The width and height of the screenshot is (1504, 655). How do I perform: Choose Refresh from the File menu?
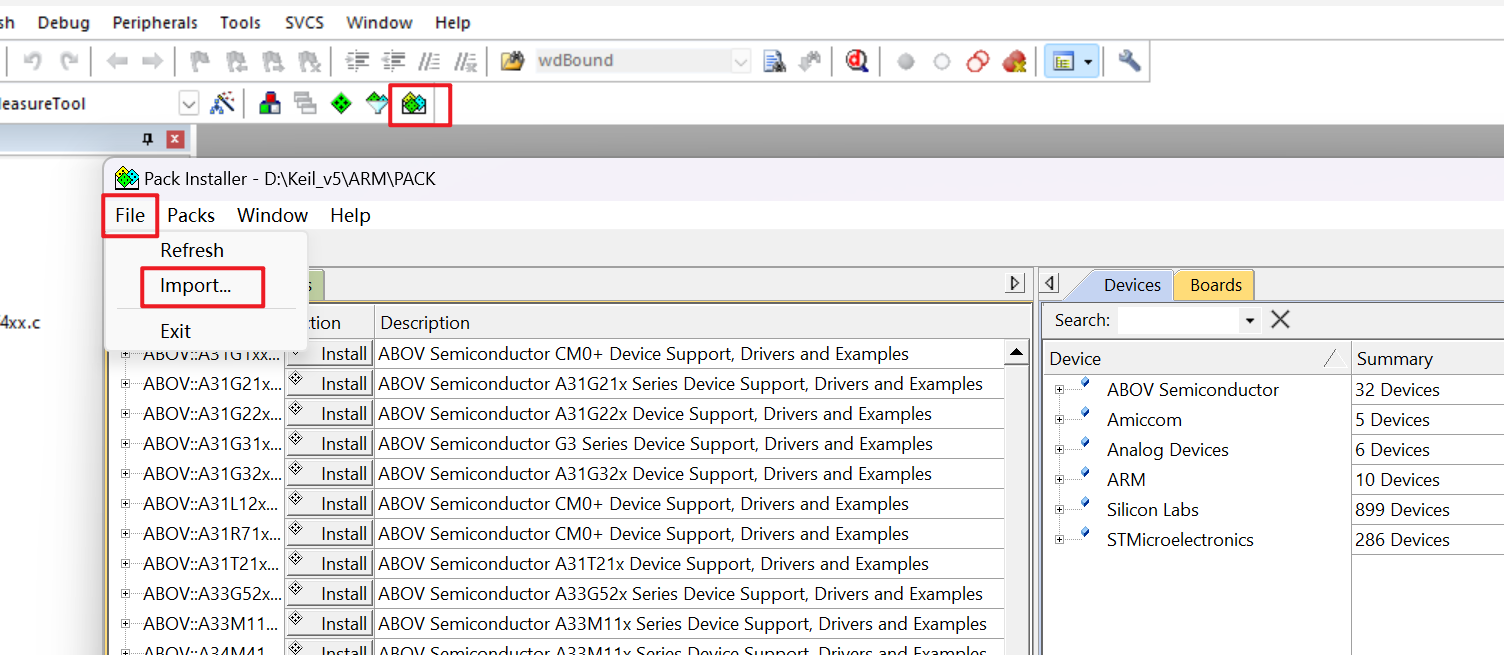pyautogui.click(x=192, y=250)
